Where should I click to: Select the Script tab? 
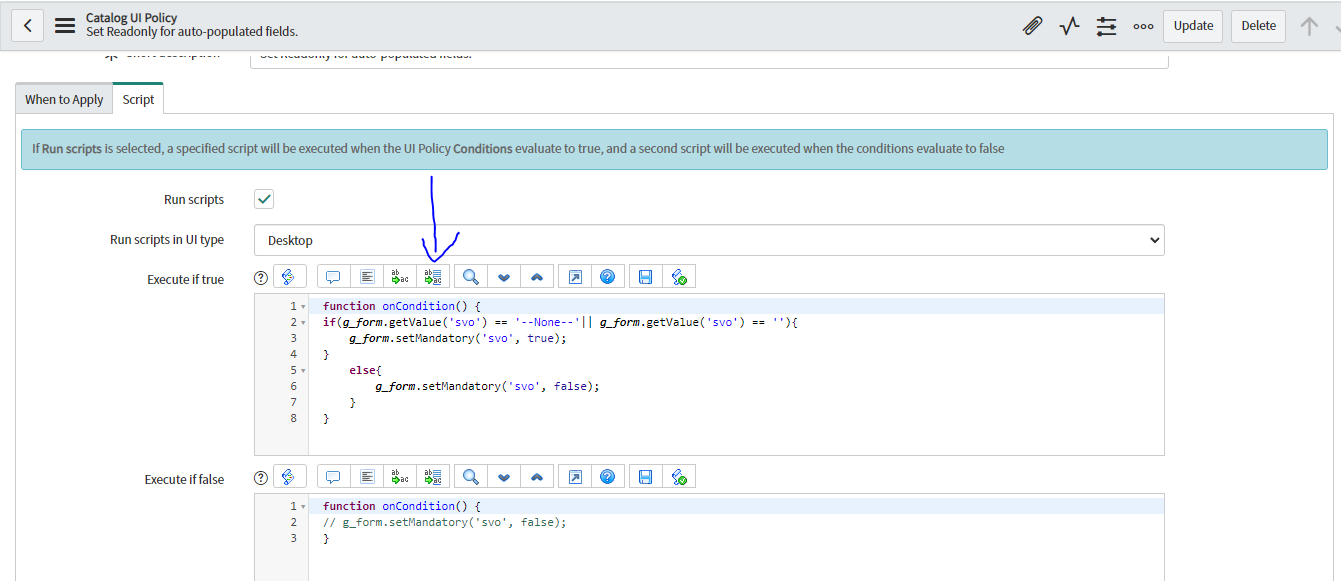pyautogui.click(x=138, y=99)
